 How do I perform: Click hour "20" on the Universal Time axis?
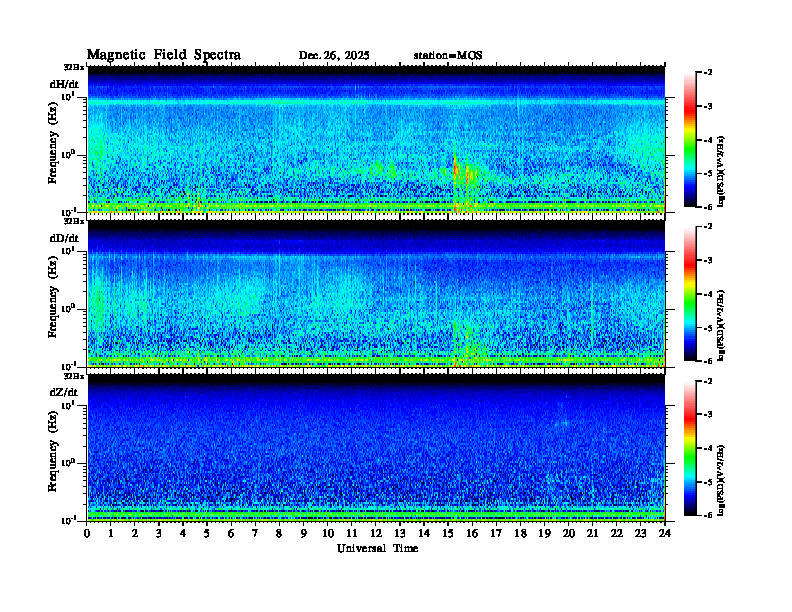point(569,534)
